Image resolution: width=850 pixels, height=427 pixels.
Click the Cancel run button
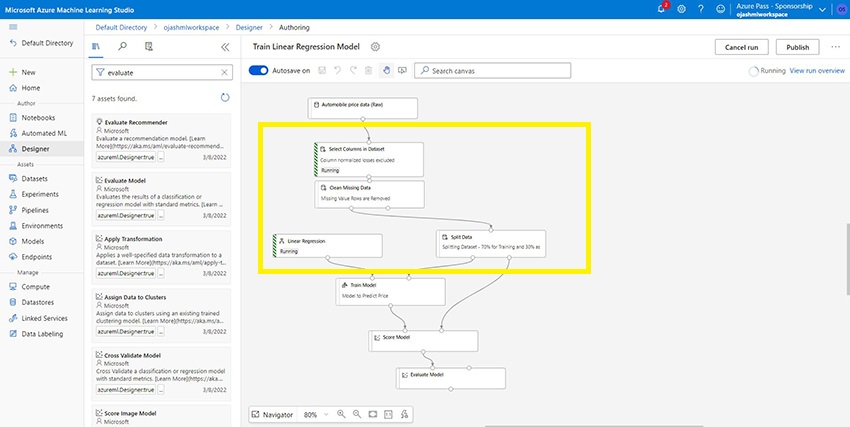pyautogui.click(x=742, y=47)
